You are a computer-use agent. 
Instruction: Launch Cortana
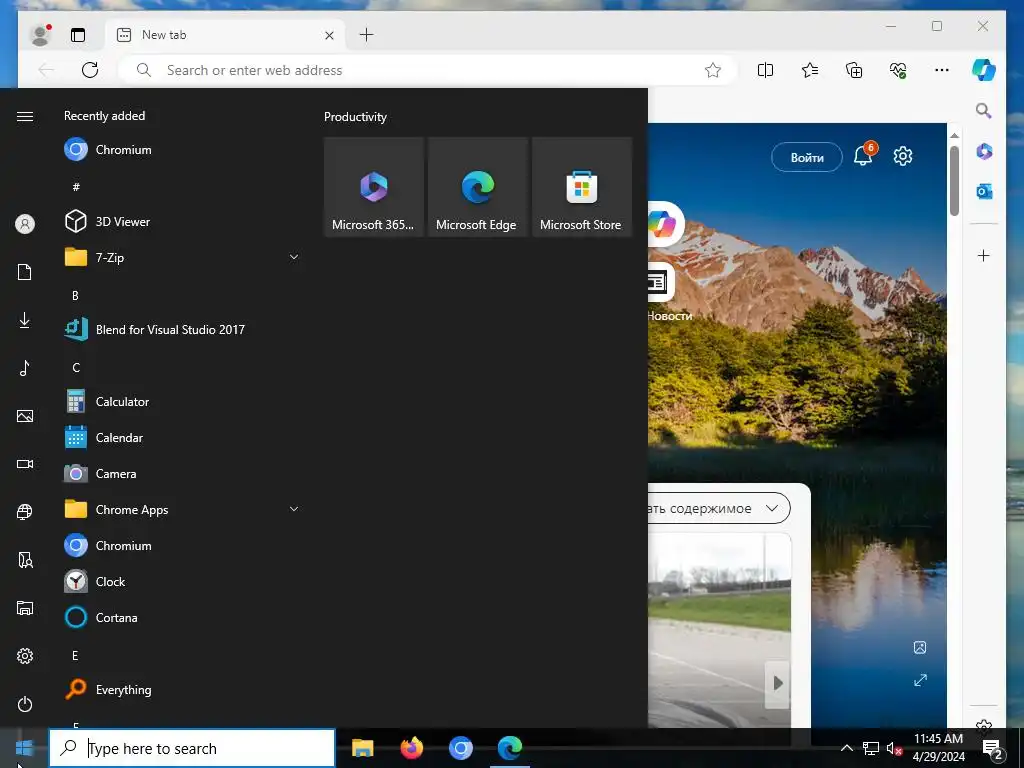[x=182, y=617]
